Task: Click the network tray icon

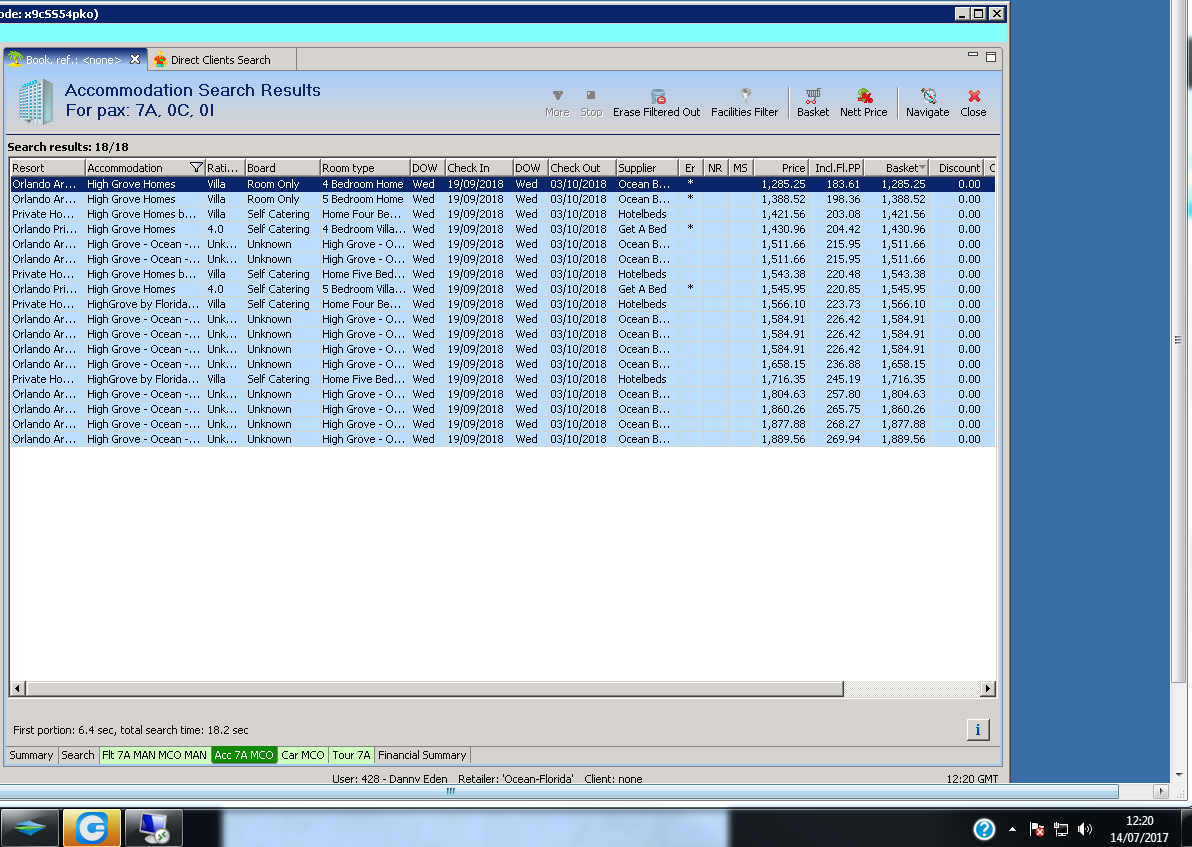Action: [x=1061, y=830]
